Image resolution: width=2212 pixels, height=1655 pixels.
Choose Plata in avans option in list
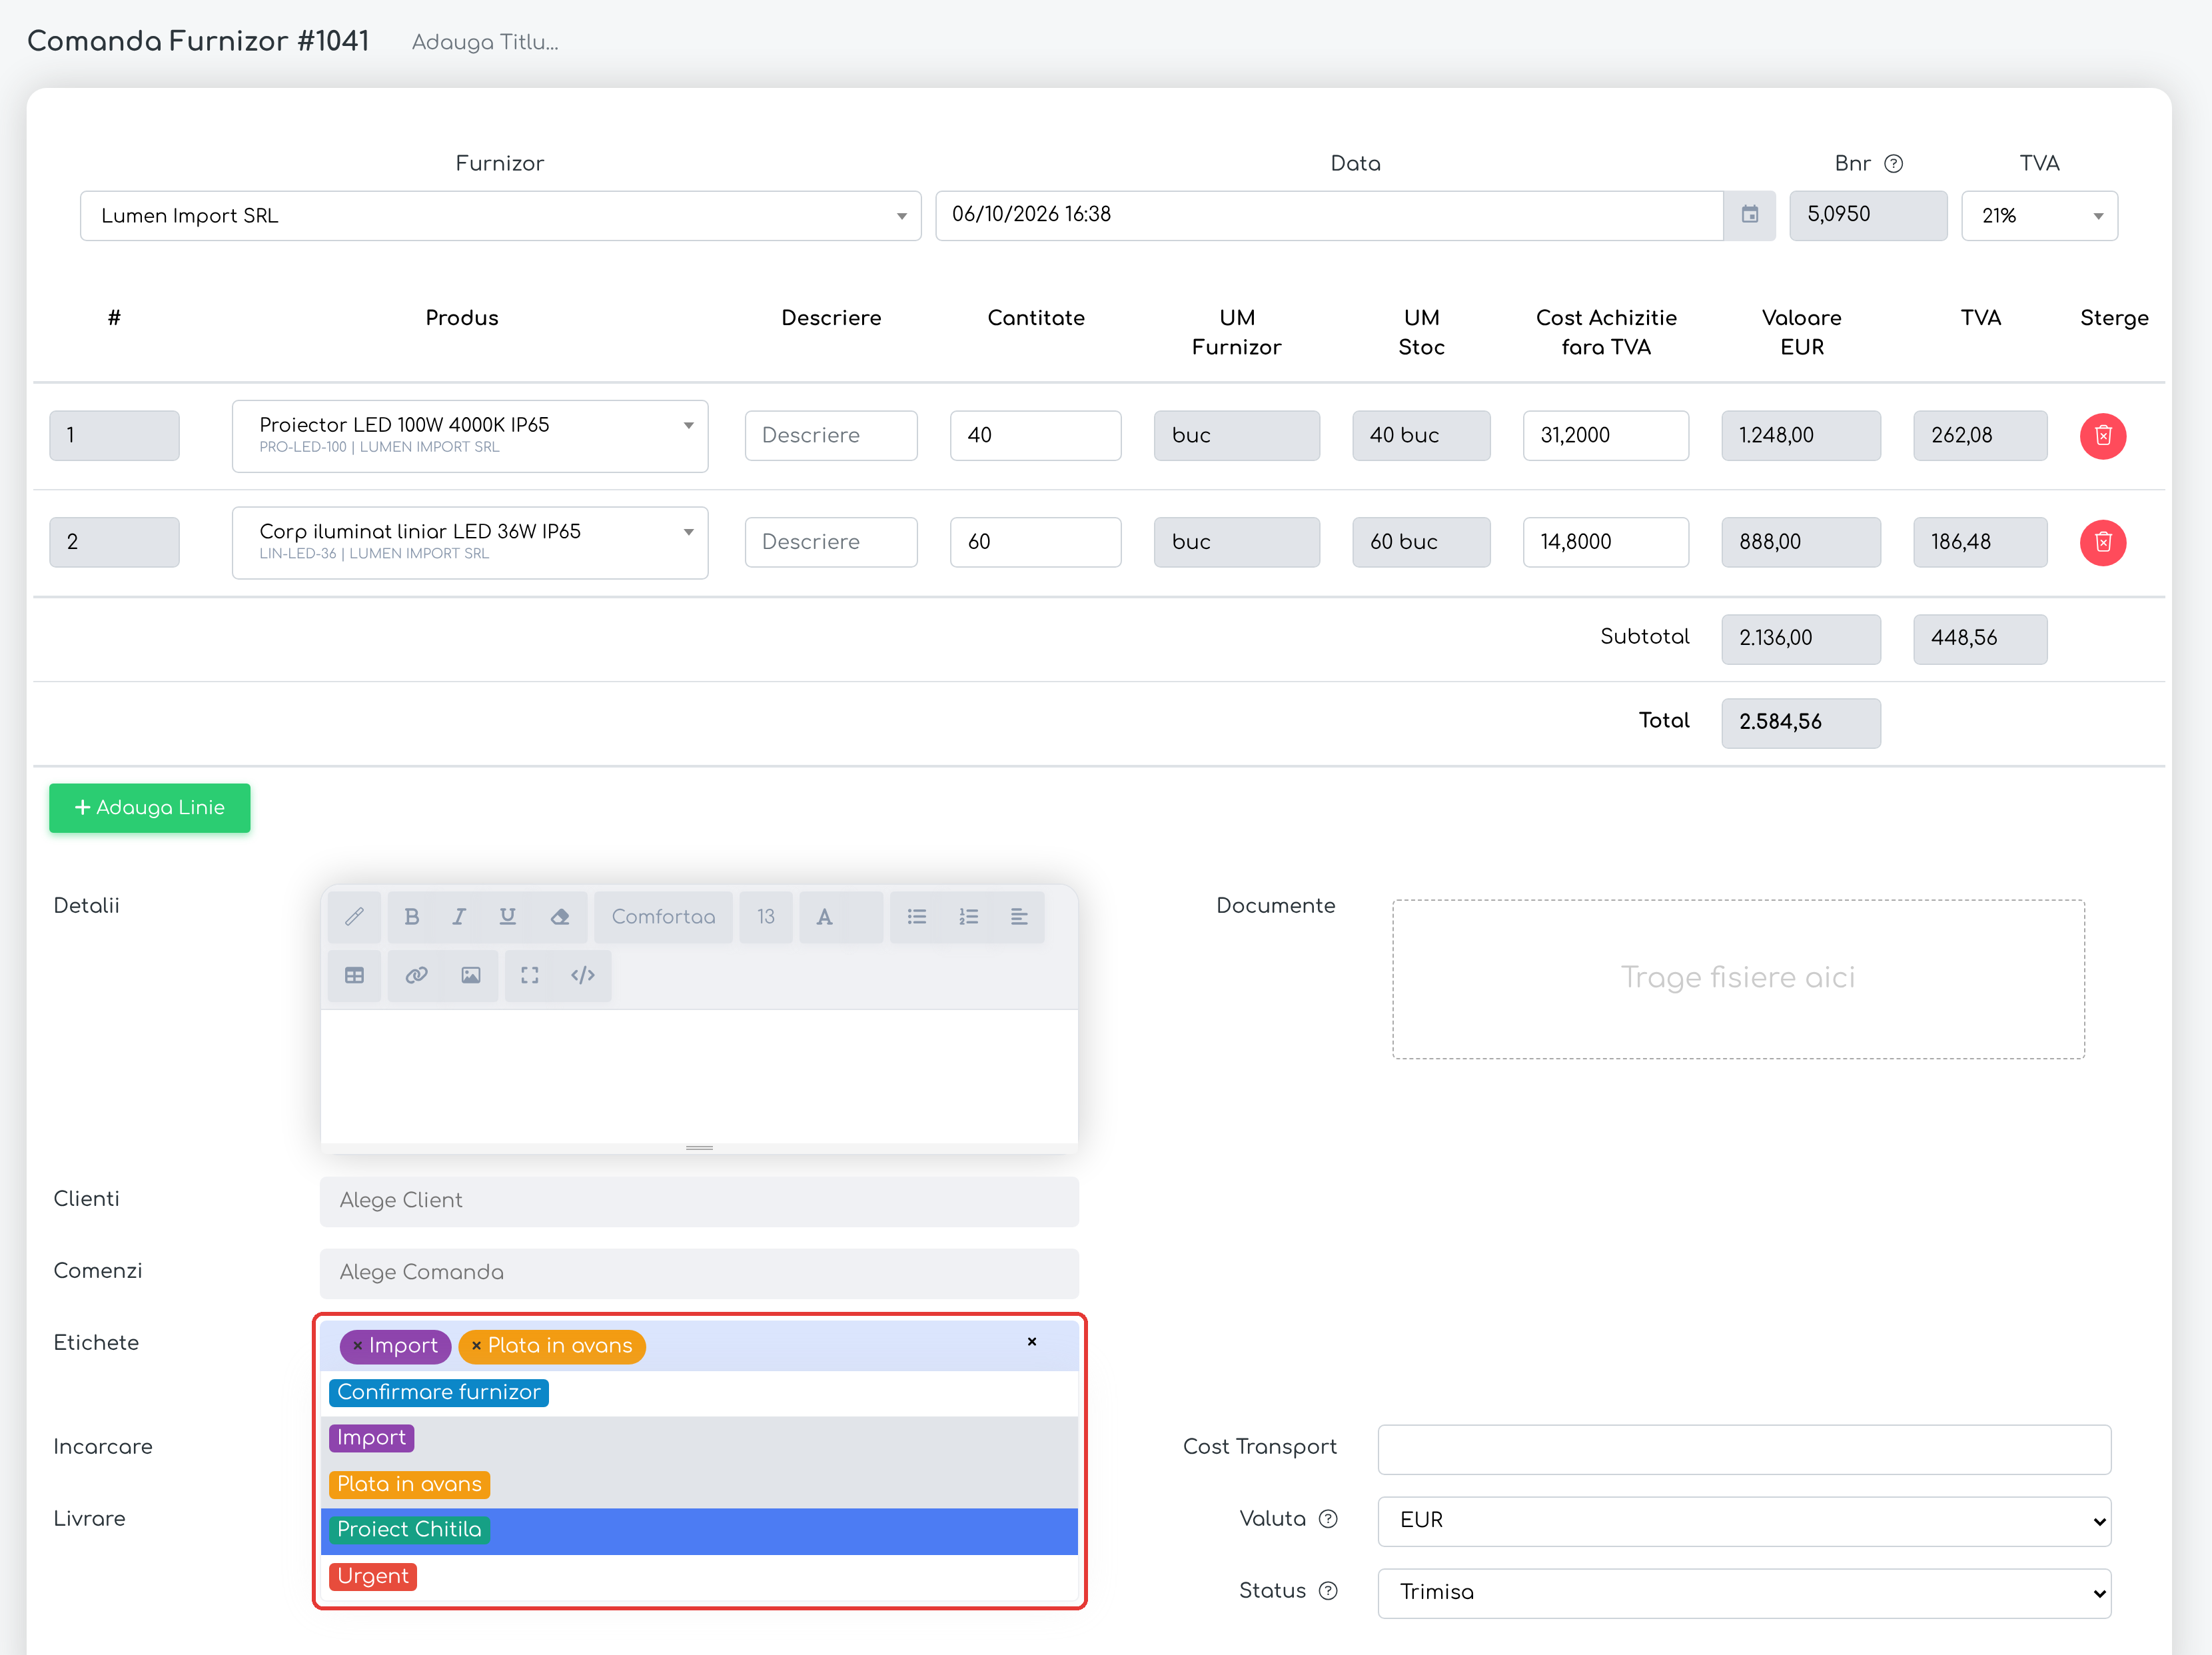click(x=699, y=1484)
